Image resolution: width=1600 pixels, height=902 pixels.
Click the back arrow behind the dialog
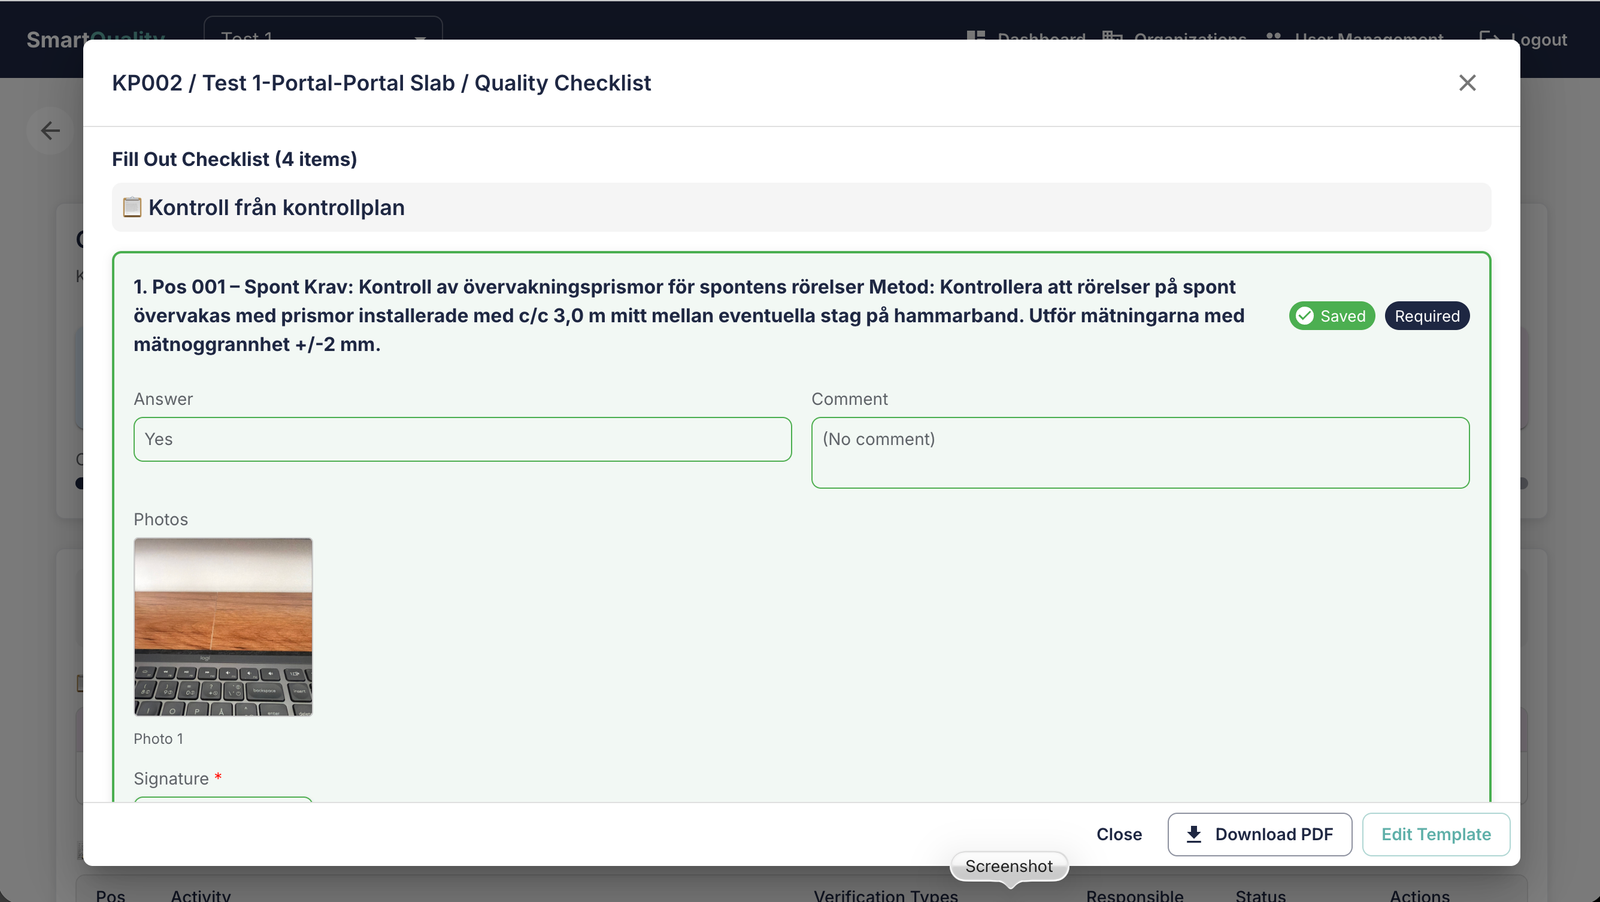(50, 131)
